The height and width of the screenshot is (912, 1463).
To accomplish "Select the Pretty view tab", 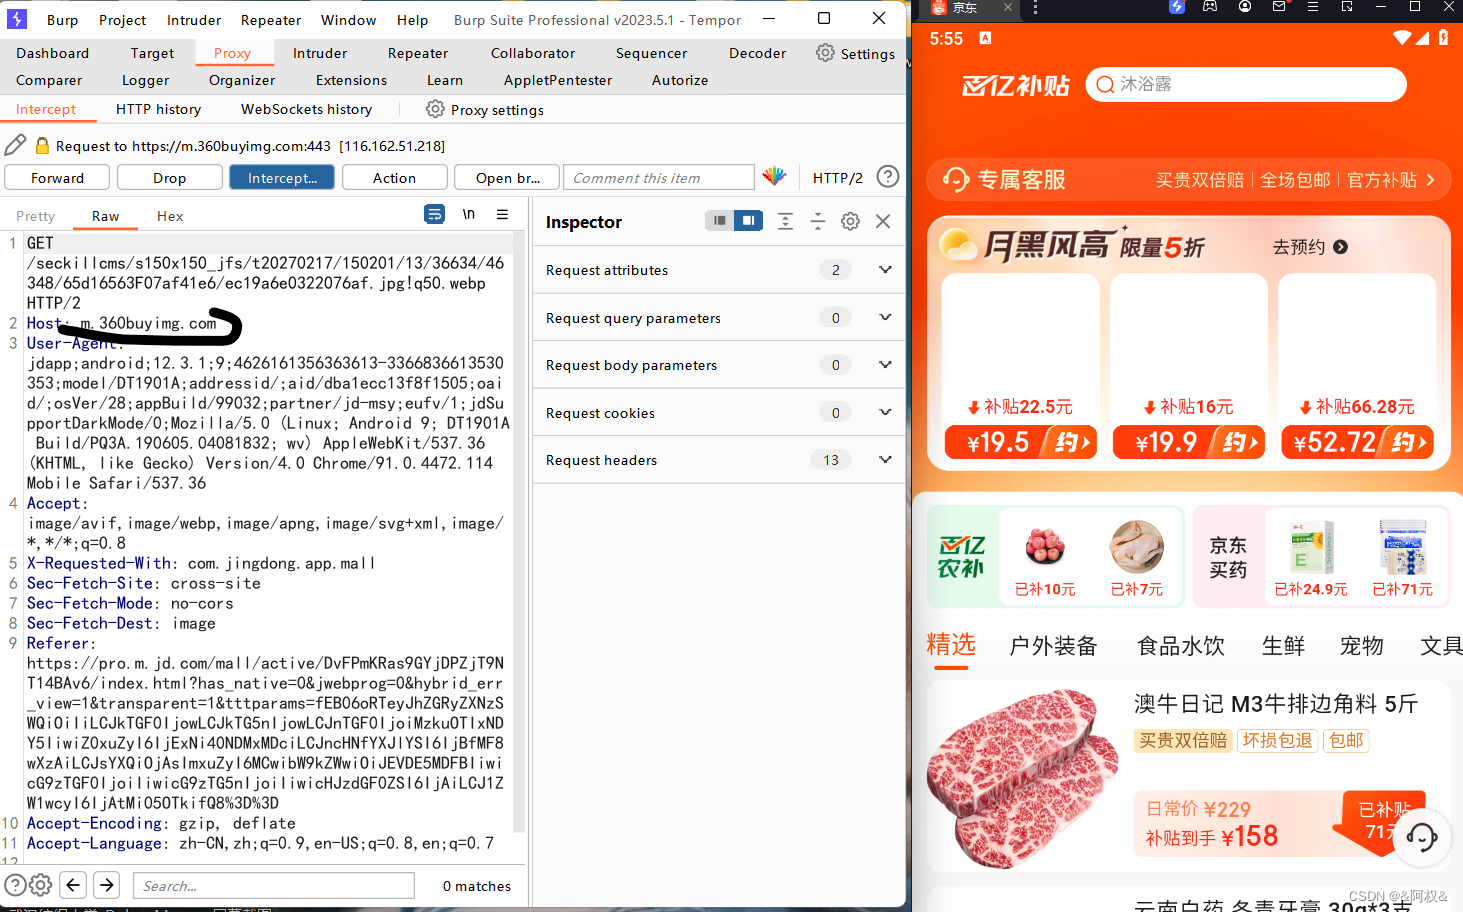I will [x=35, y=216].
